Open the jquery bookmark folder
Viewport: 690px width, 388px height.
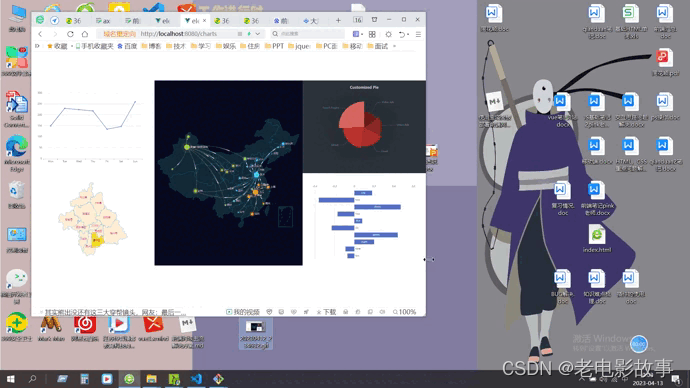point(300,46)
